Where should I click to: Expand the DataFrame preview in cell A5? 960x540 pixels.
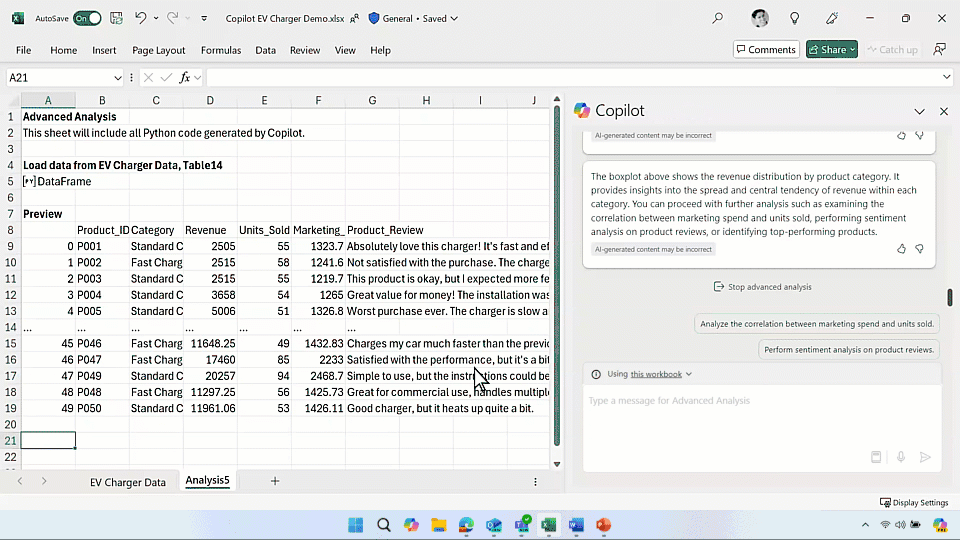coord(29,182)
